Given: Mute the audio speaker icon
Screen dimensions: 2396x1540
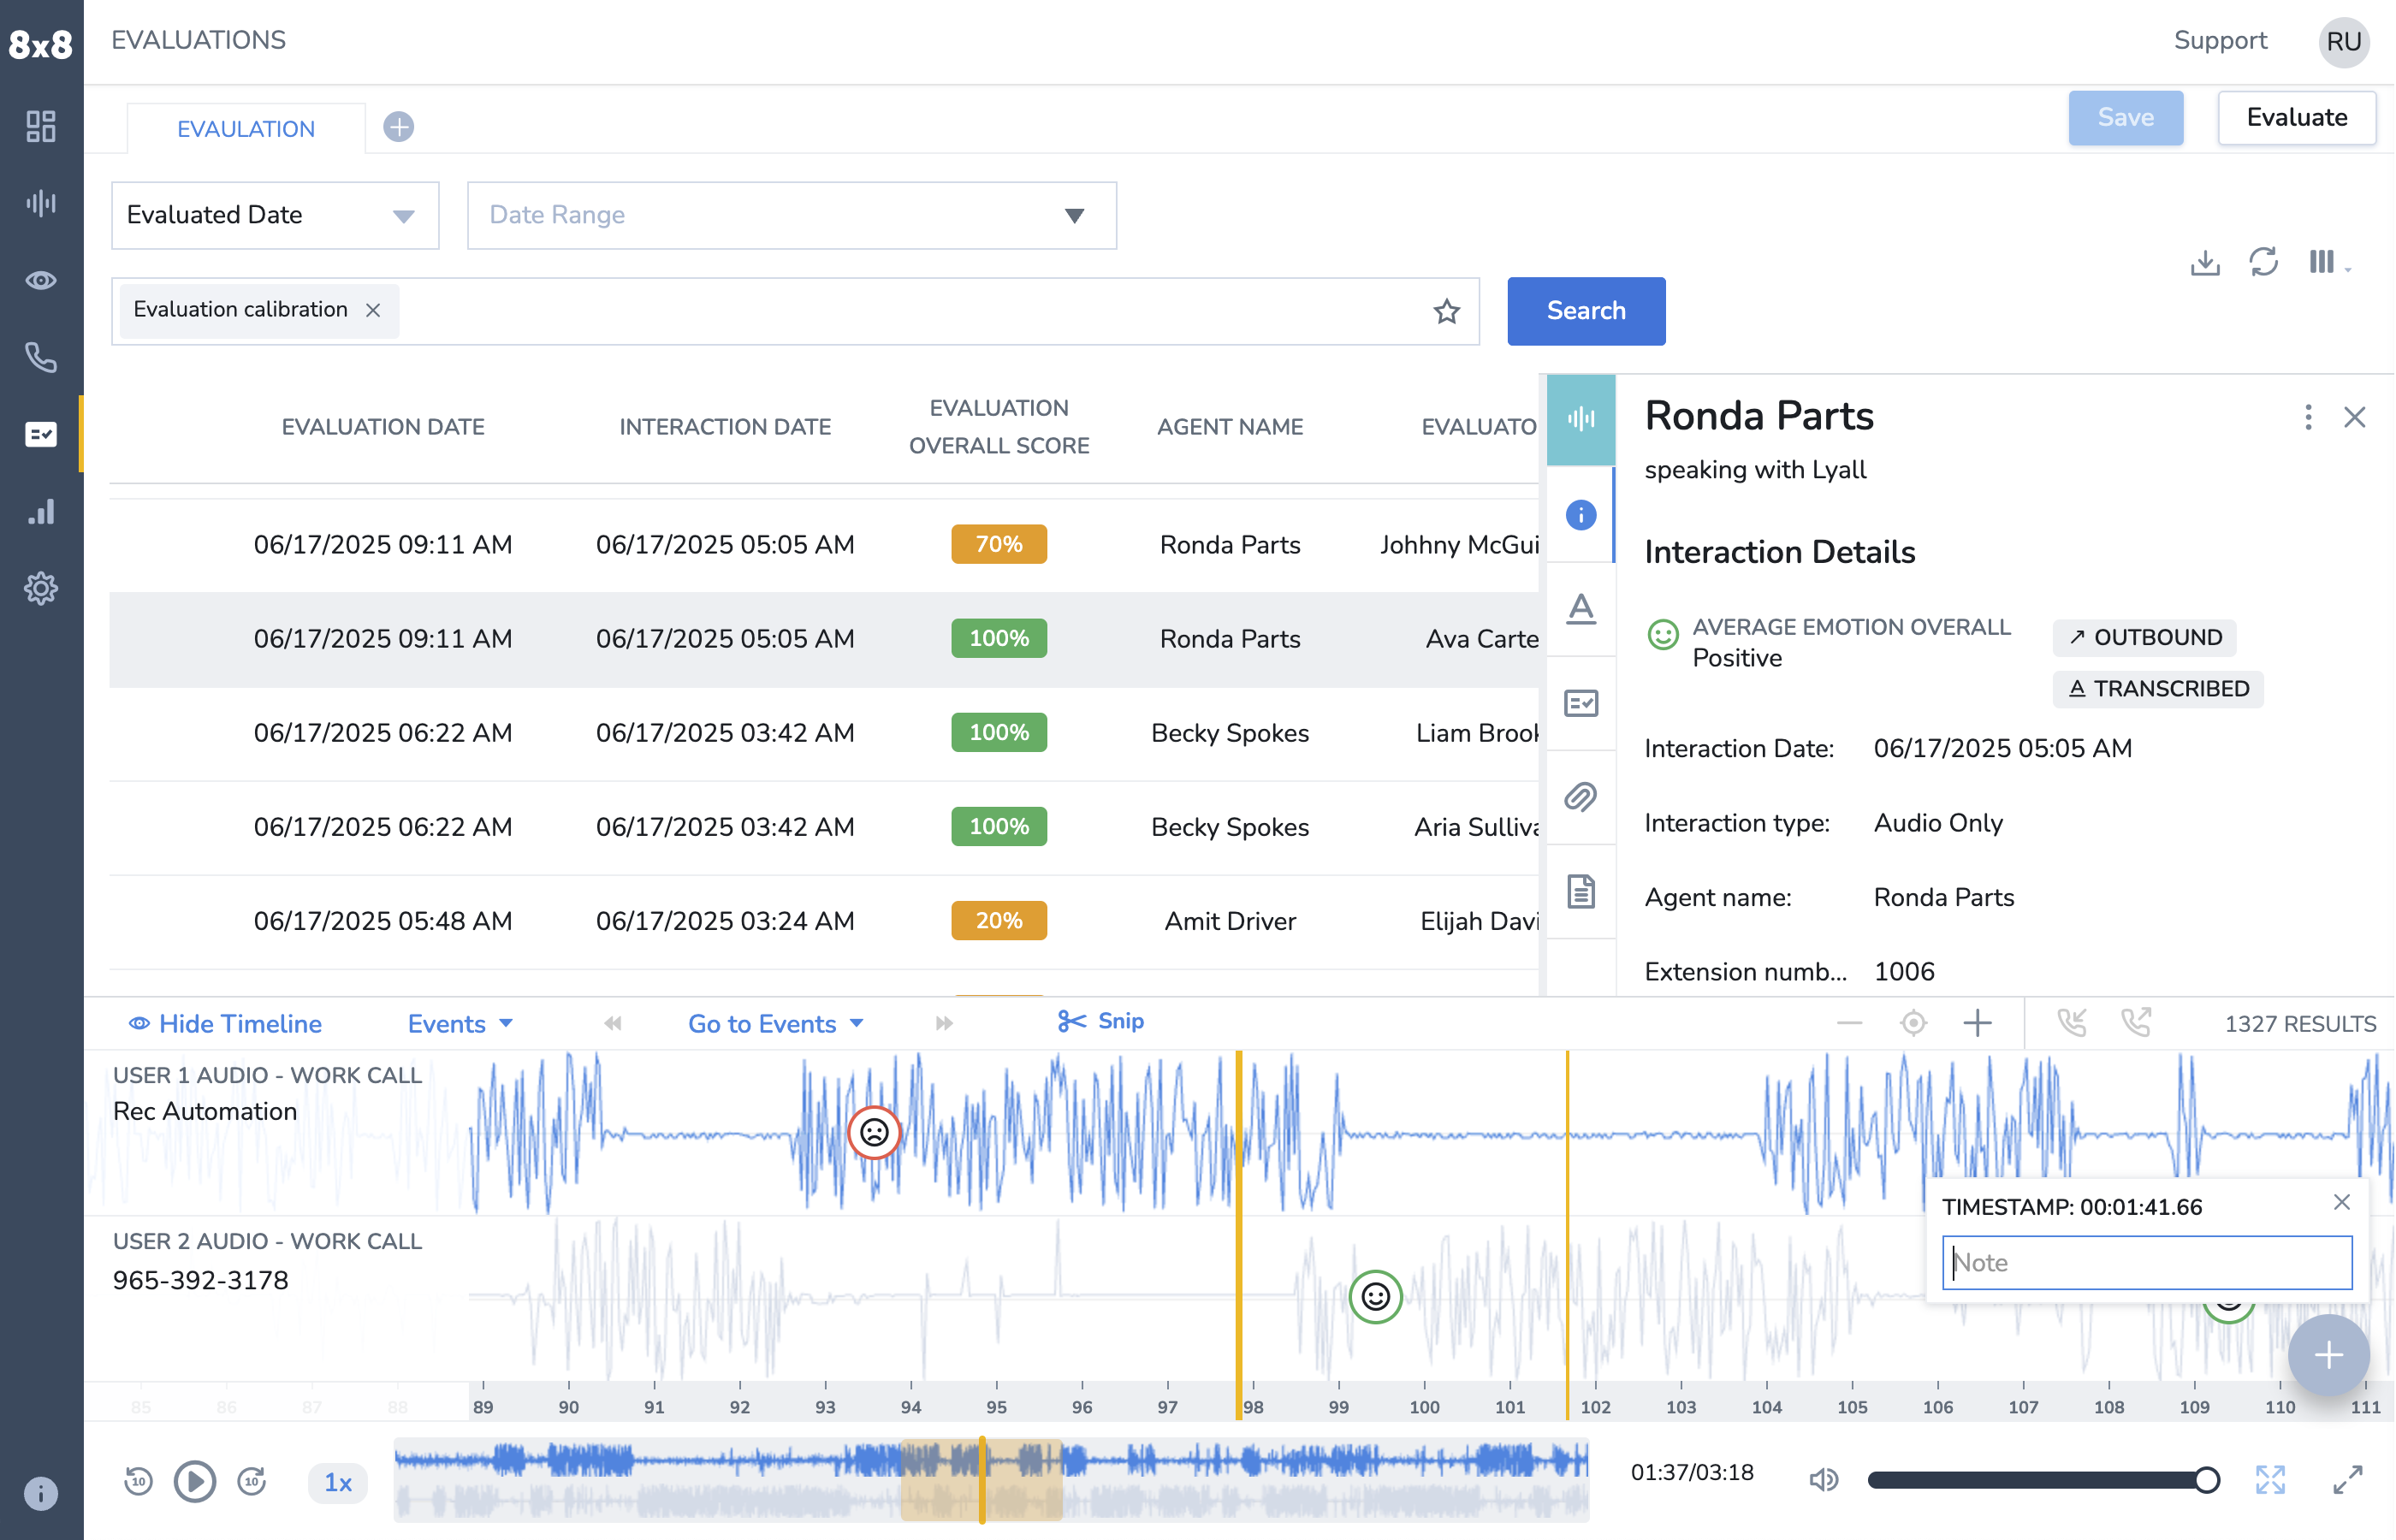Looking at the screenshot, I should [1823, 1479].
